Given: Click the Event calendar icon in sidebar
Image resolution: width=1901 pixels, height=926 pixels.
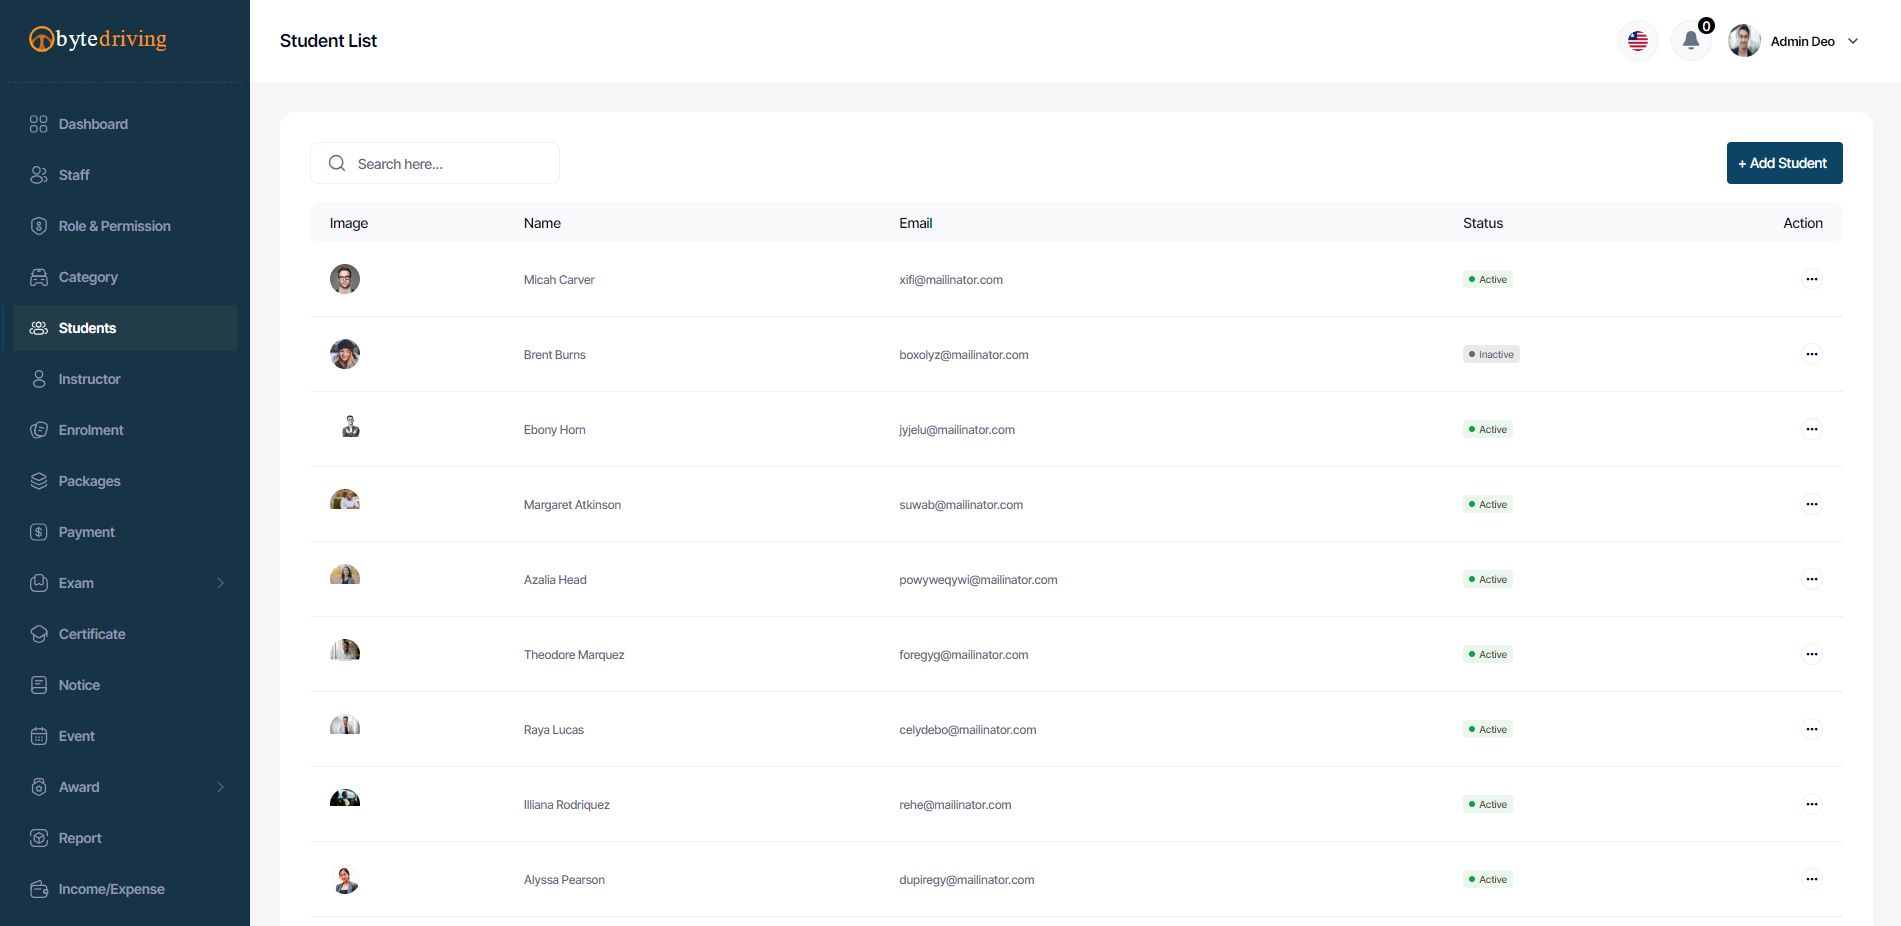Looking at the screenshot, I should click(39, 736).
